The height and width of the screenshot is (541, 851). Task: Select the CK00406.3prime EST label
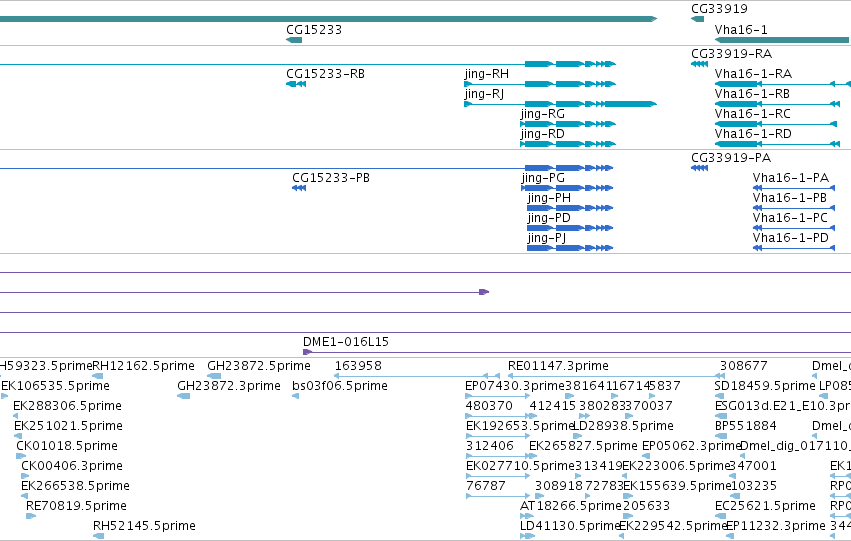click(72, 466)
